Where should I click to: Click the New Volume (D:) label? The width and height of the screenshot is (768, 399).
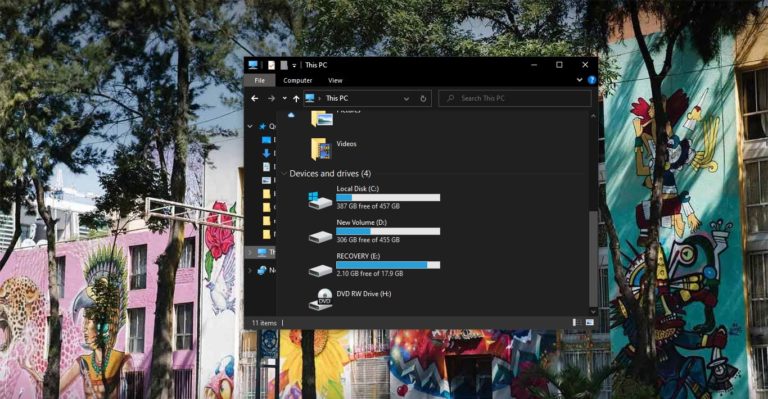pyautogui.click(x=361, y=222)
